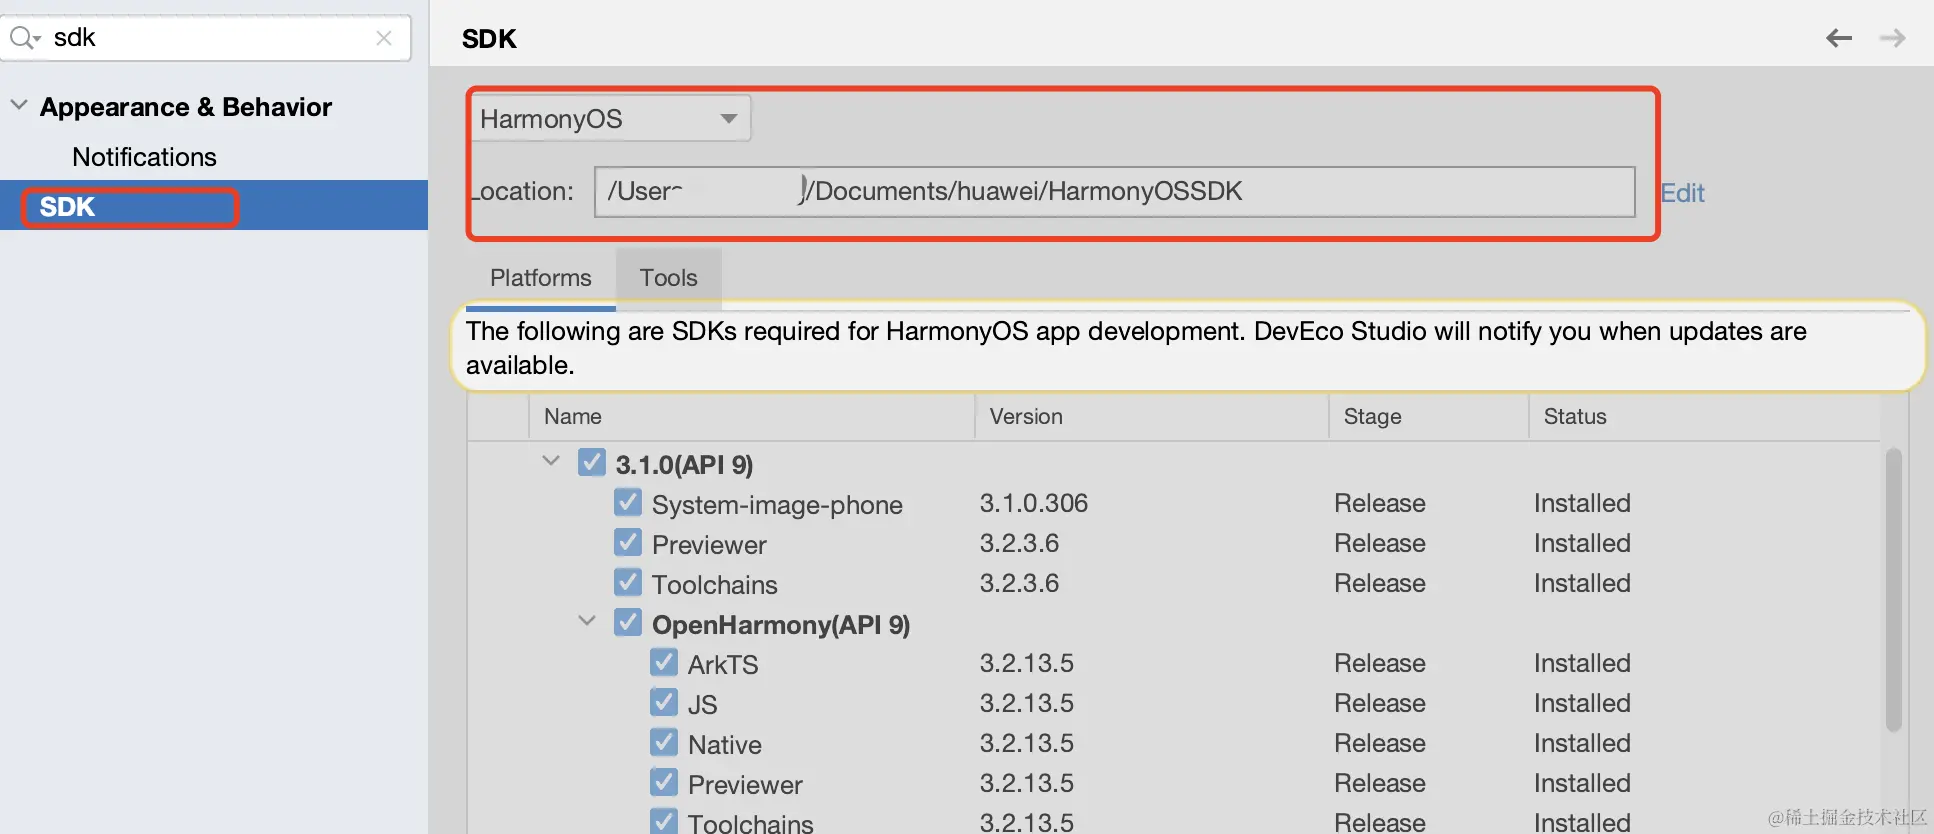Uncheck the 3.1.0(API 9) checkbox
1934x834 pixels.
click(x=592, y=463)
